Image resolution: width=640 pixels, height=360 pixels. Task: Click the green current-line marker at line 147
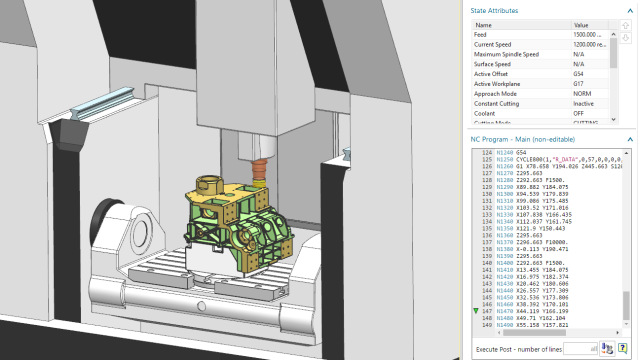tap(476, 311)
